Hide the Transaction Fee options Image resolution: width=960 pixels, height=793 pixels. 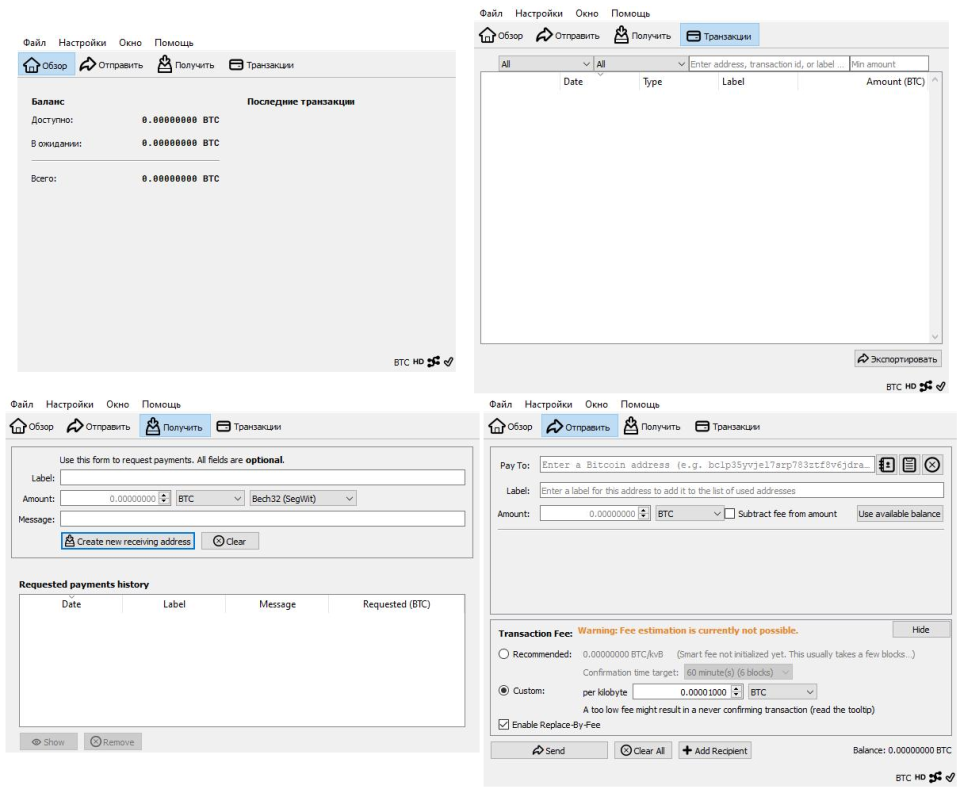point(921,628)
